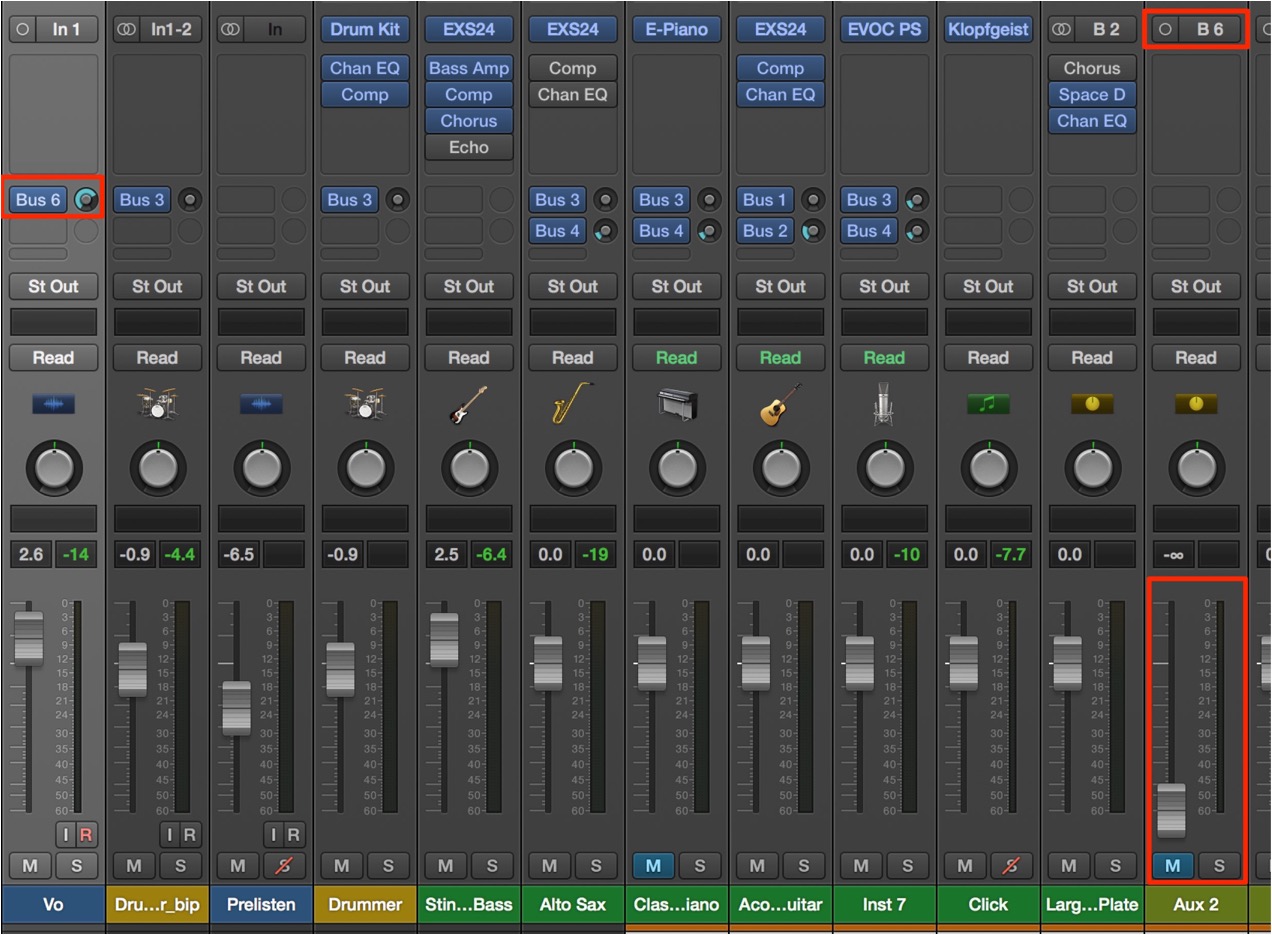
Task: Turn the pan knob on Vo strip
Action: 53,468
